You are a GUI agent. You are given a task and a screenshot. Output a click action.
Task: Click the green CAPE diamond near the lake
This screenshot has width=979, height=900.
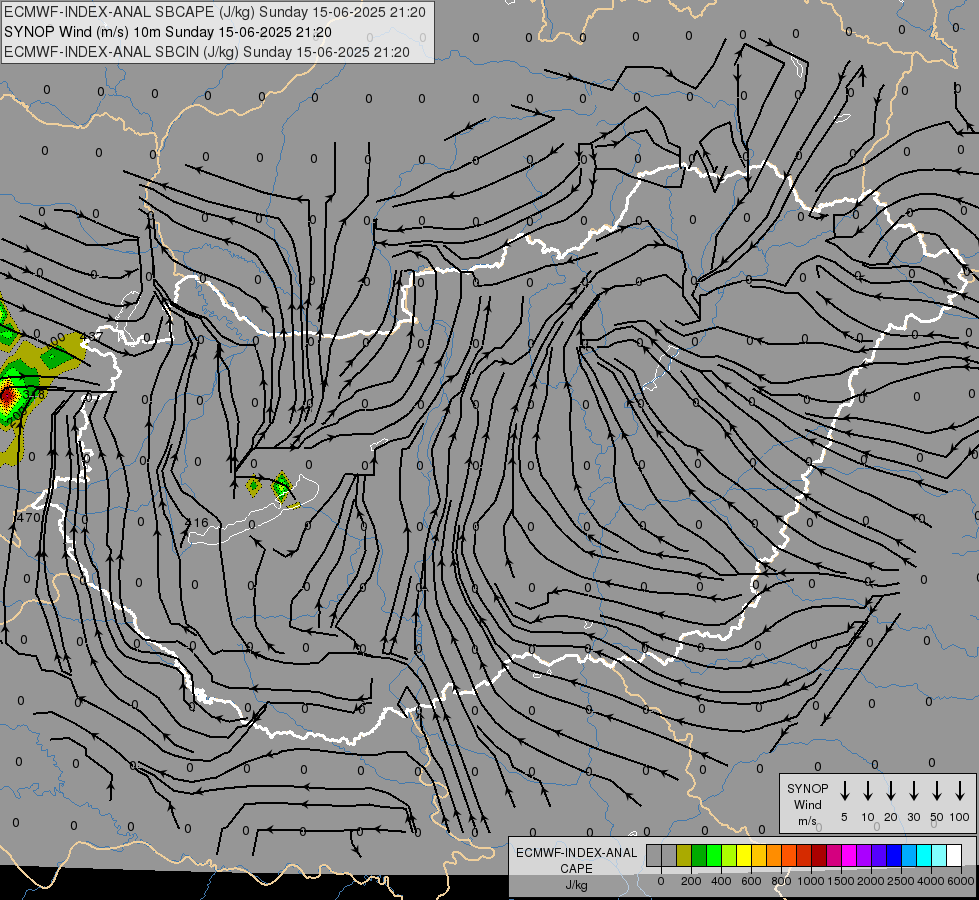pyautogui.click(x=282, y=485)
